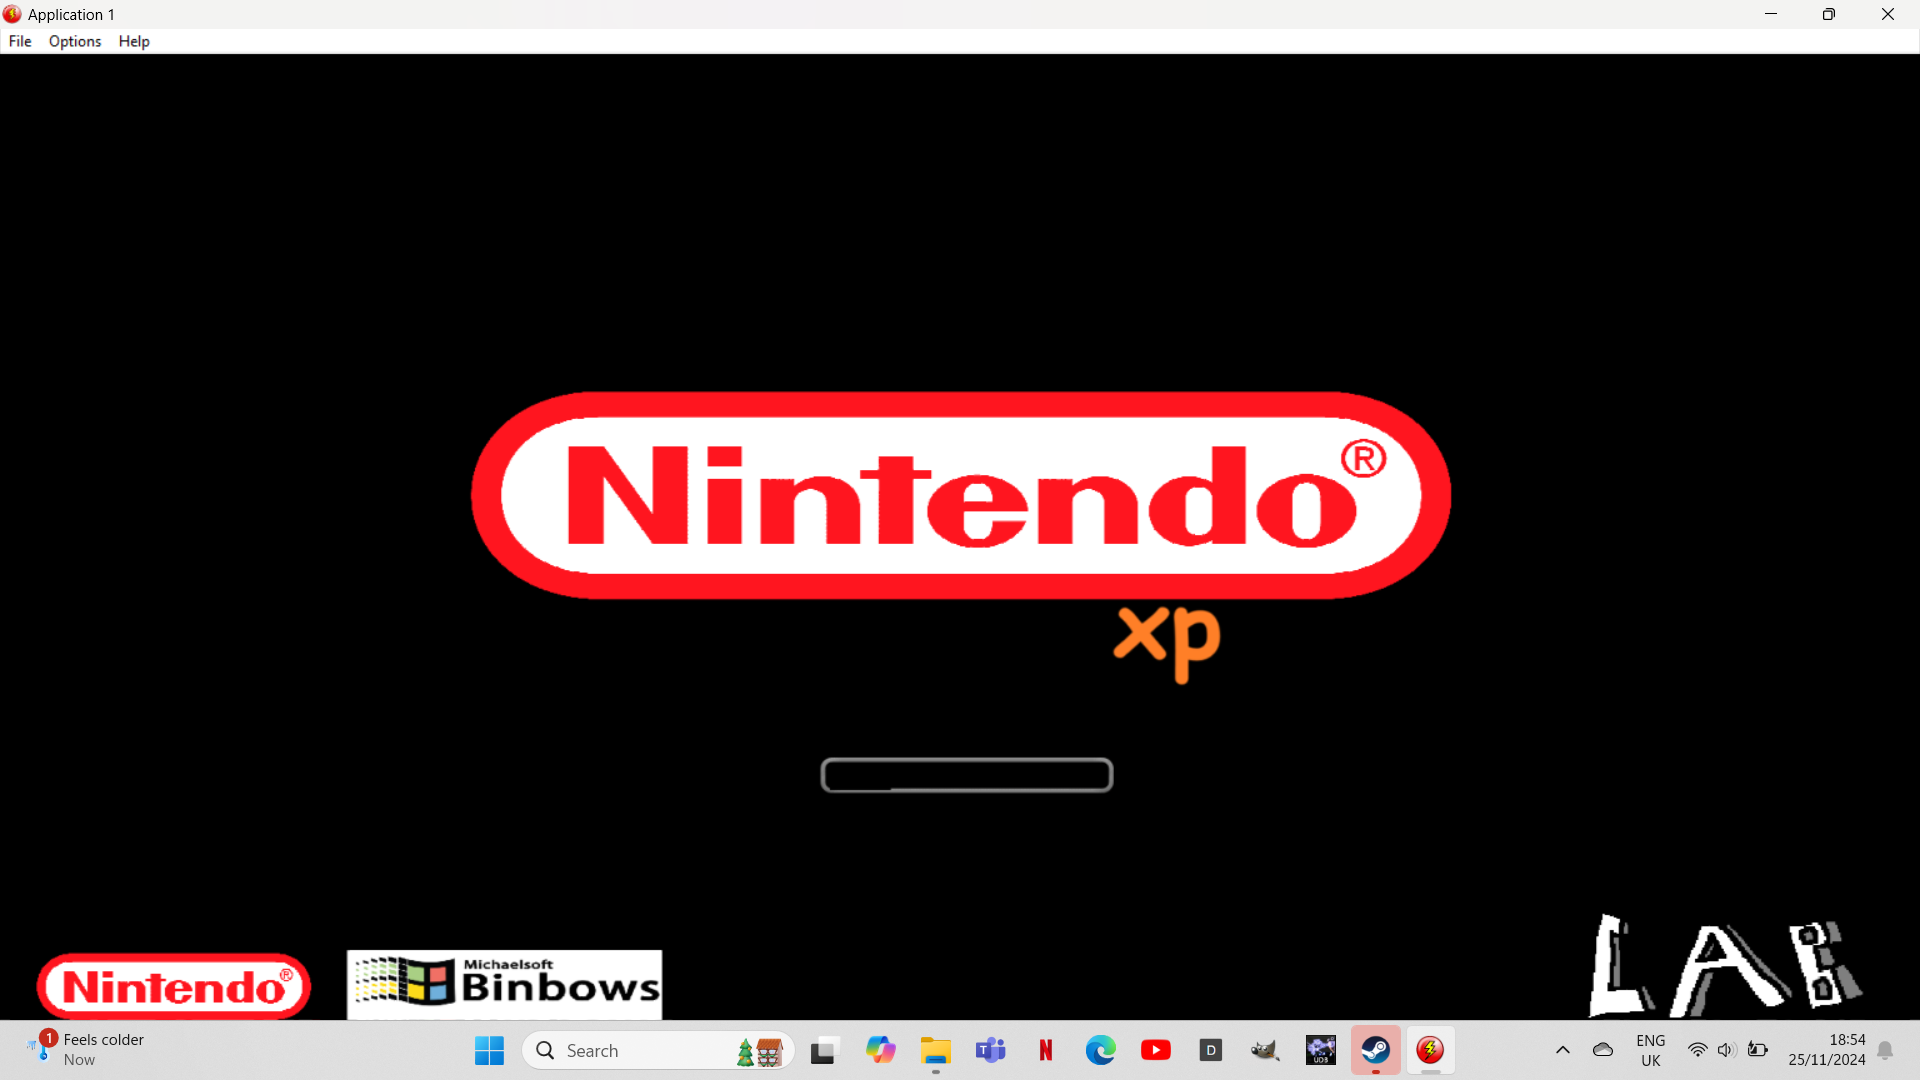Viewport: 1920px width, 1080px height.
Task: Click the weather notification balloon
Action: click(86, 1050)
